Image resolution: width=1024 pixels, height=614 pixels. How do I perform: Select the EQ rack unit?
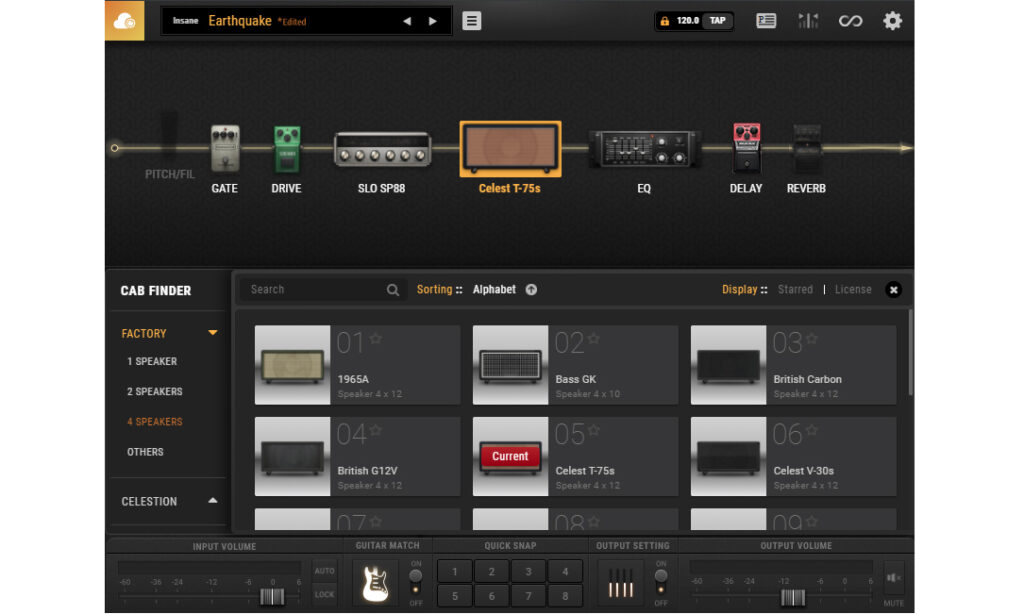click(x=645, y=149)
